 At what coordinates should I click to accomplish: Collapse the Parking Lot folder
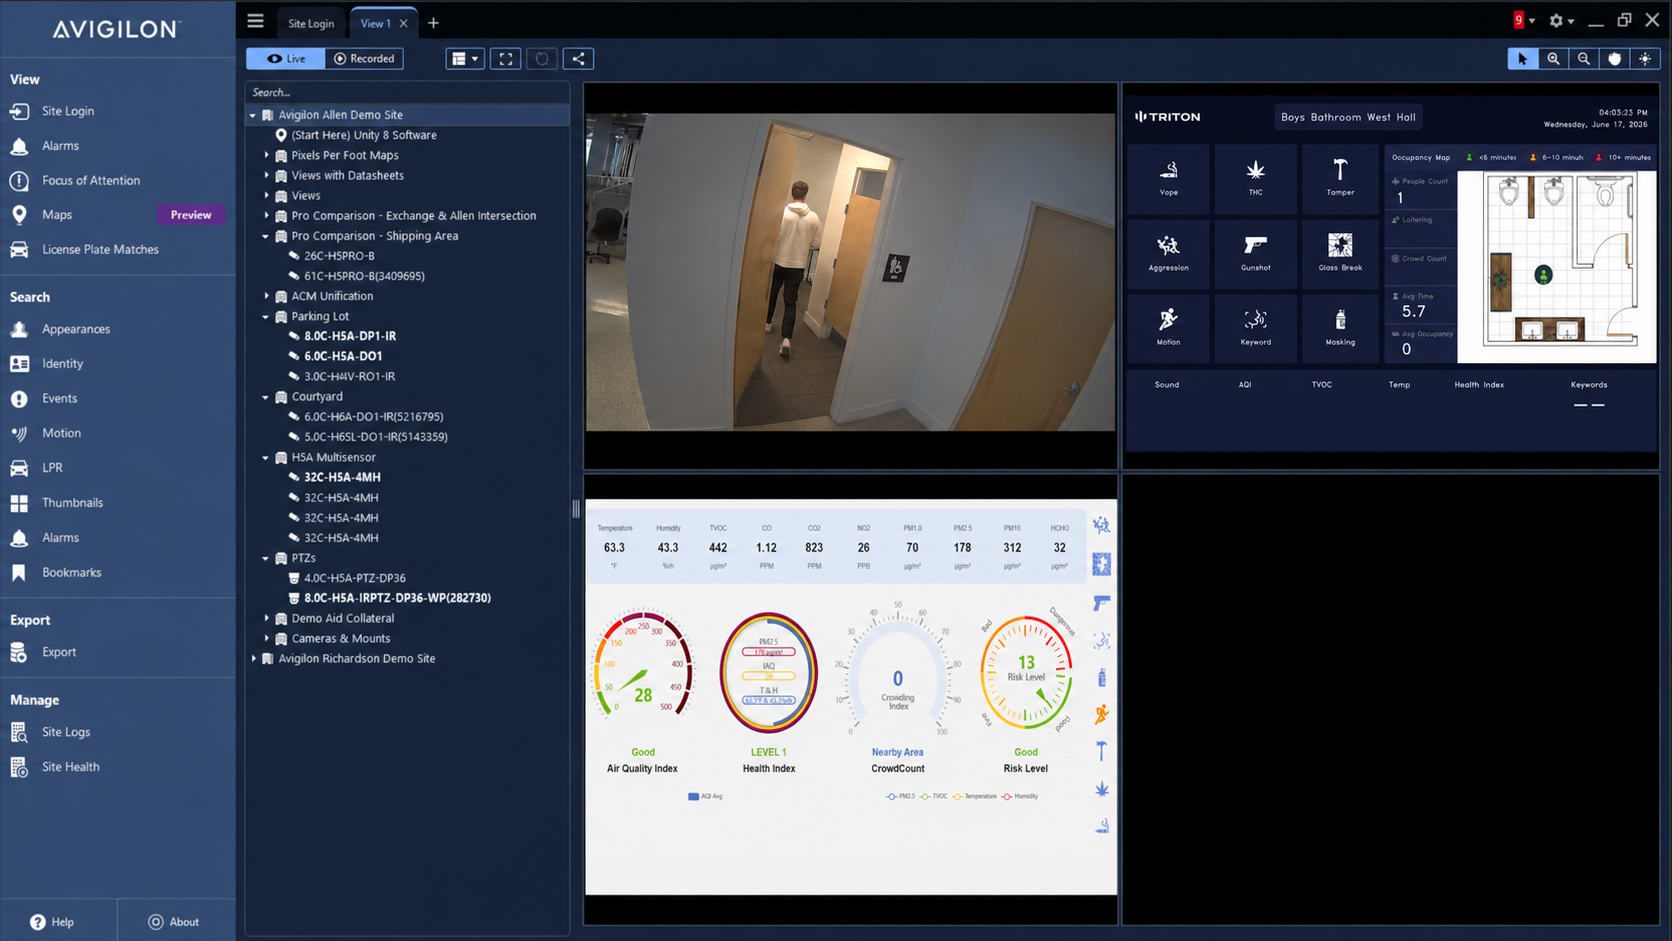(267, 317)
